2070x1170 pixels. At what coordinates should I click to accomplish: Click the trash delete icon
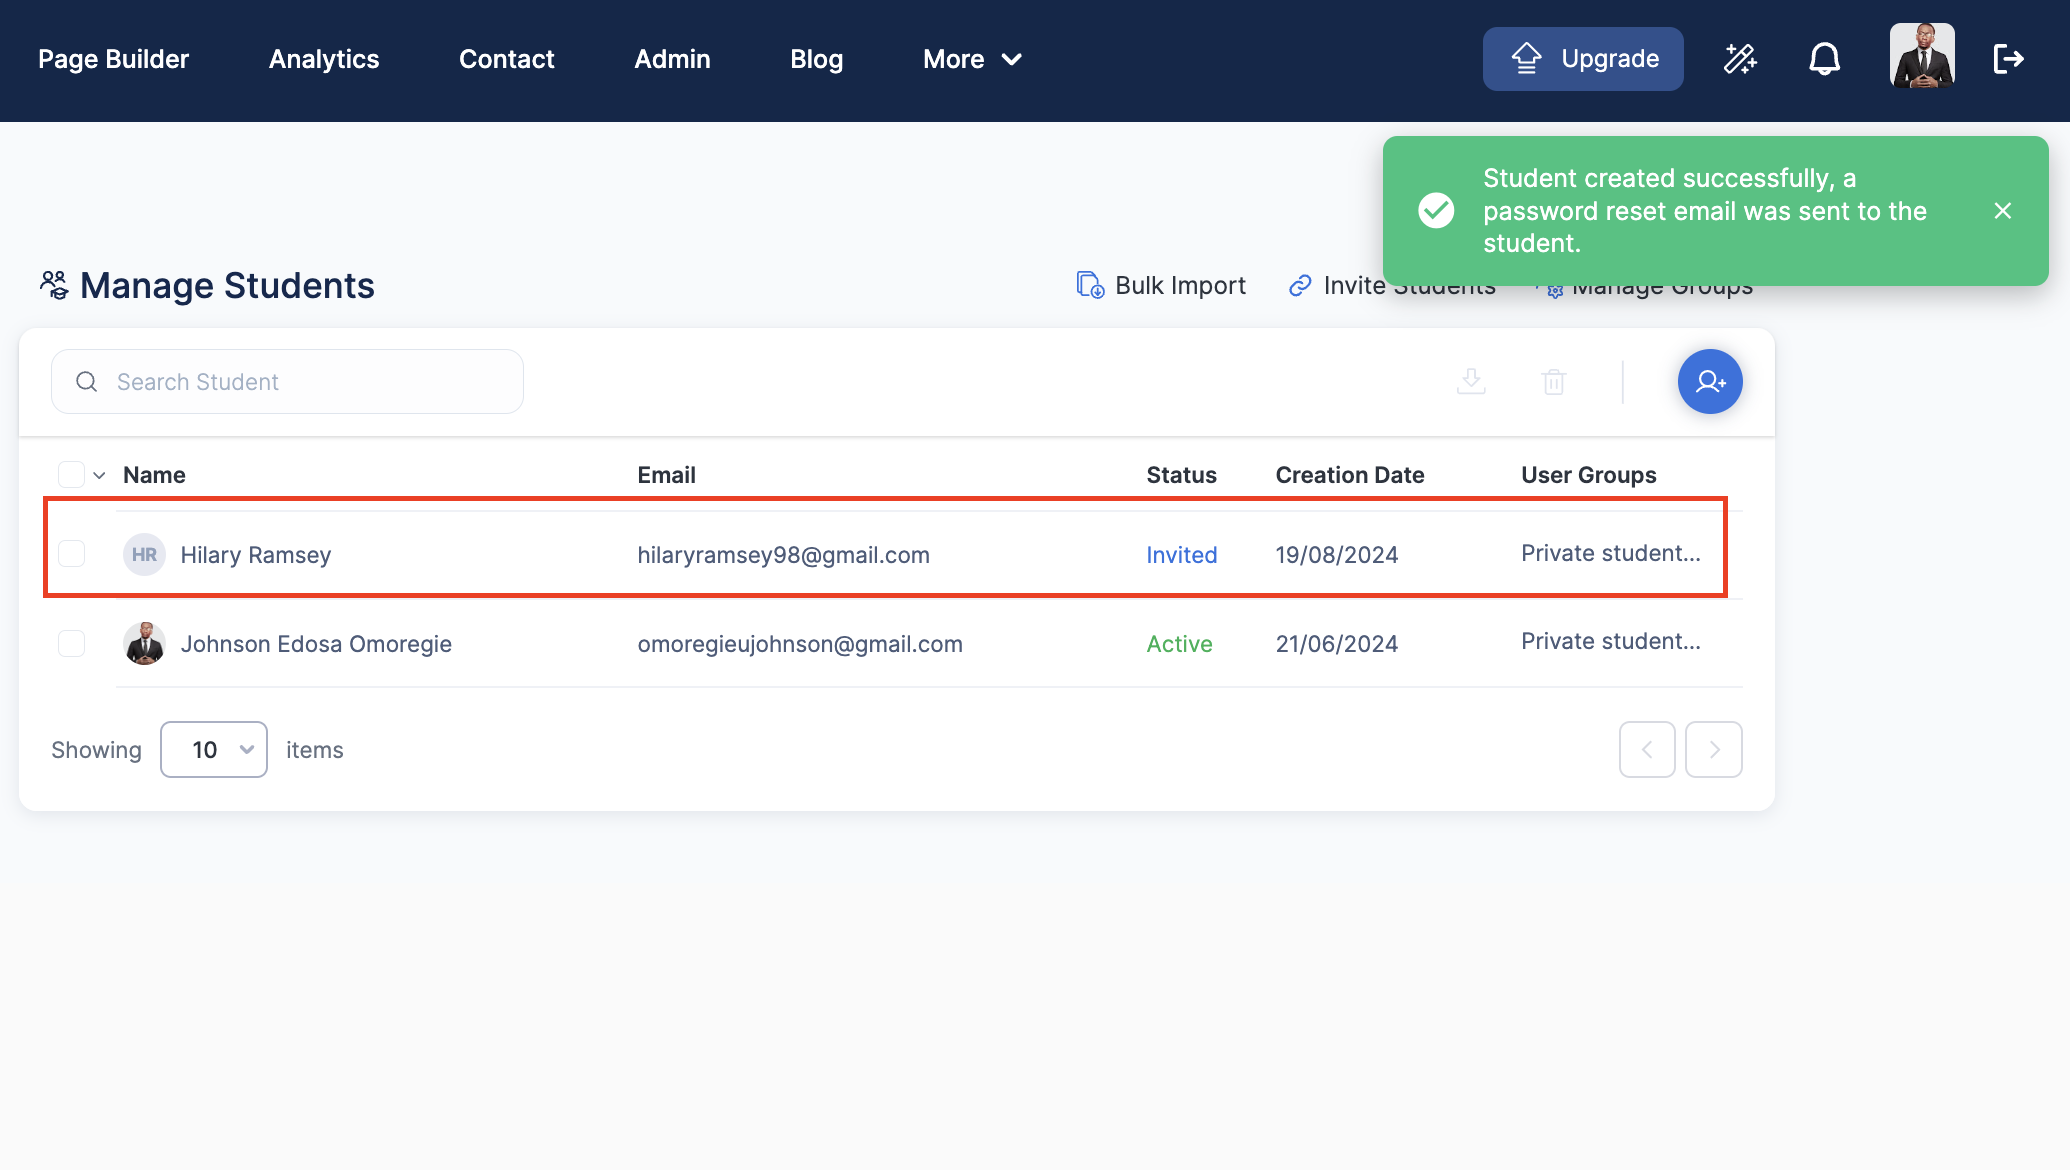coord(1553,382)
